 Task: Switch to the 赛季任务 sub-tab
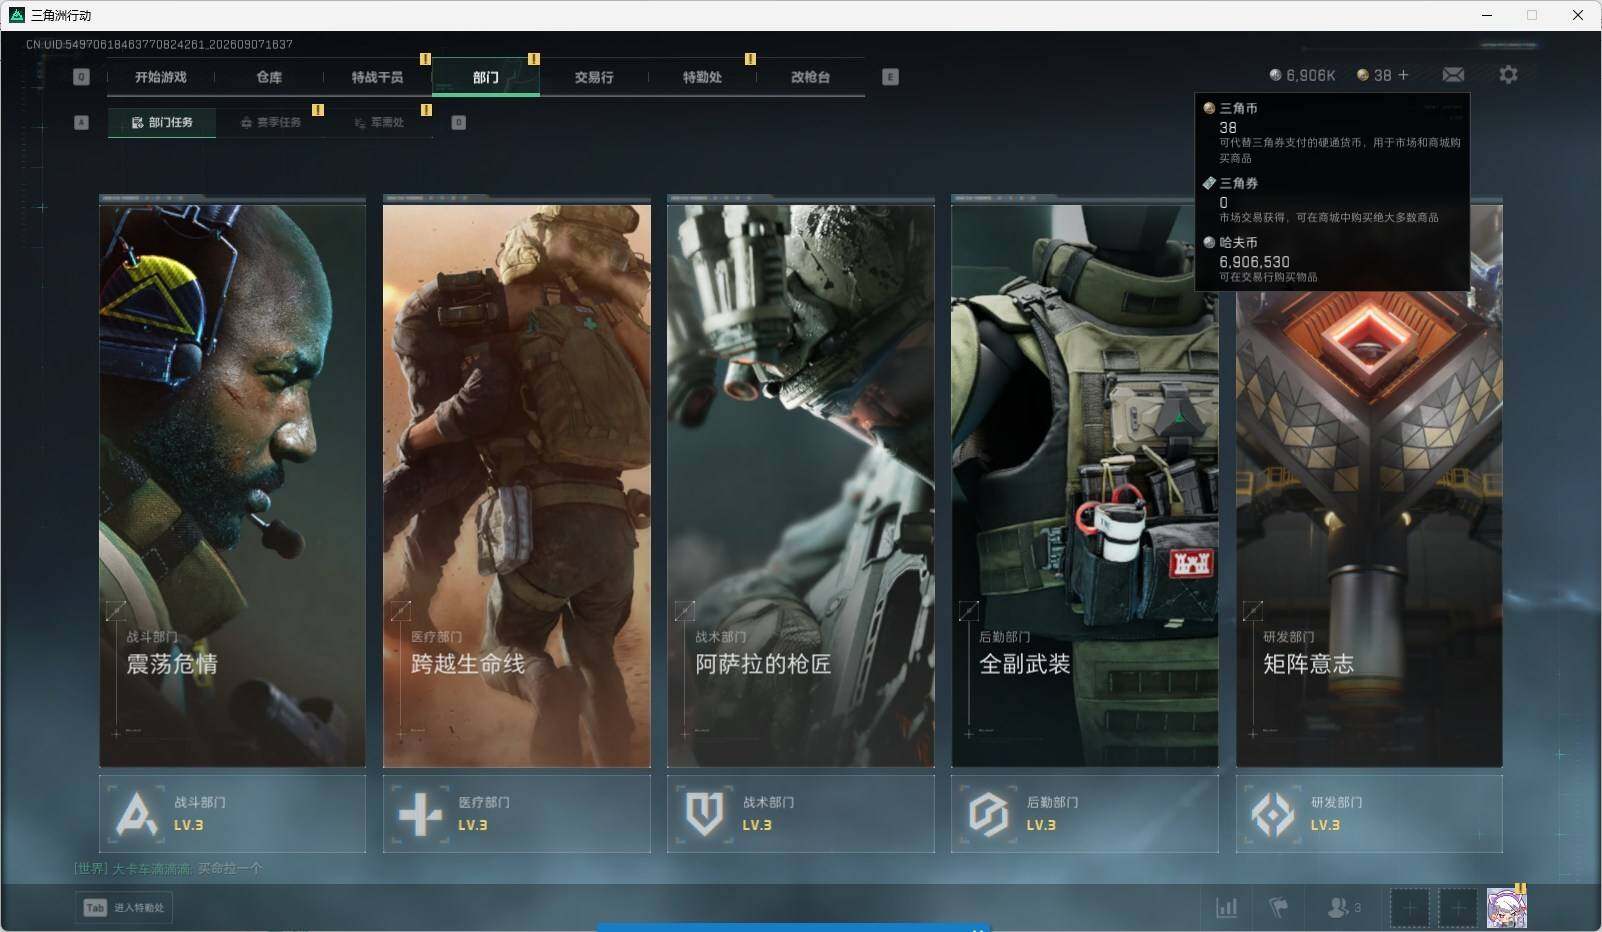tap(271, 122)
